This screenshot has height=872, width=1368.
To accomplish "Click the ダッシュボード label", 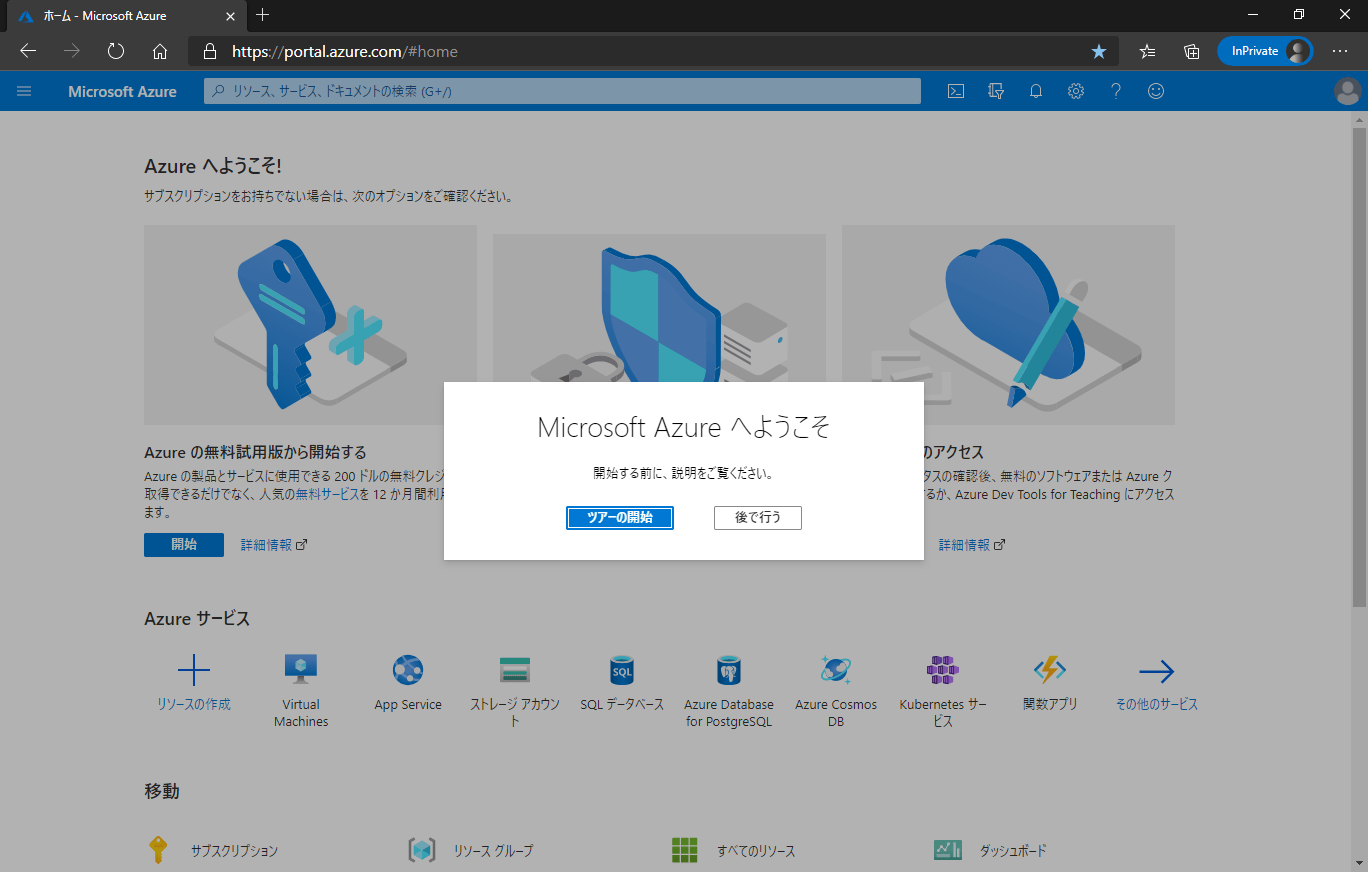I will [1013, 851].
